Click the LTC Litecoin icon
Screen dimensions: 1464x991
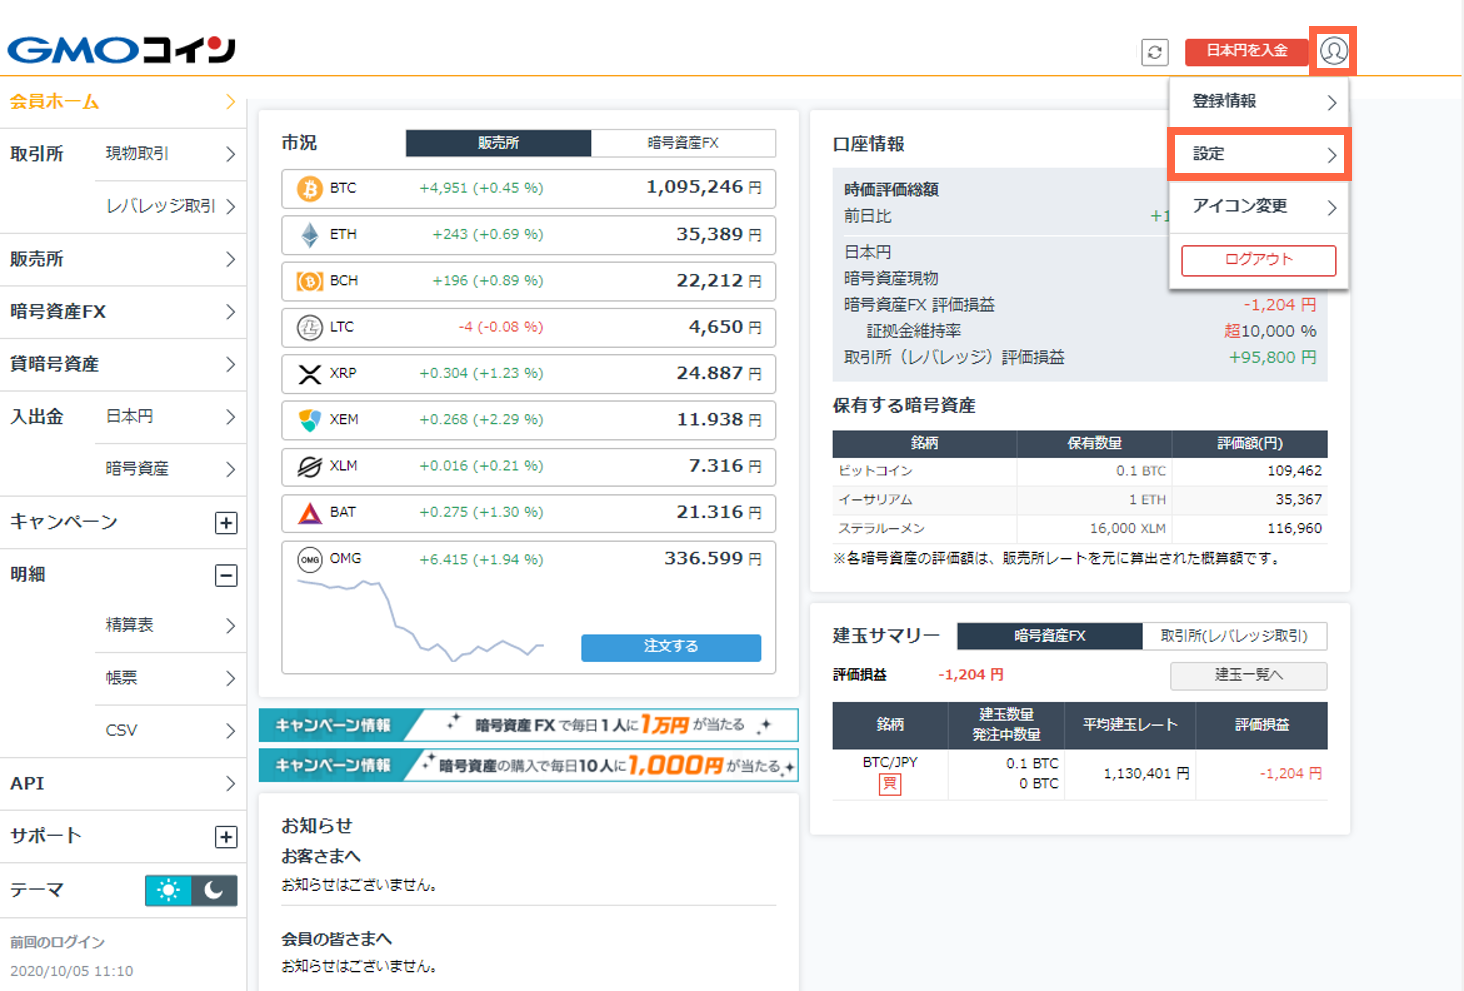coord(308,327)
